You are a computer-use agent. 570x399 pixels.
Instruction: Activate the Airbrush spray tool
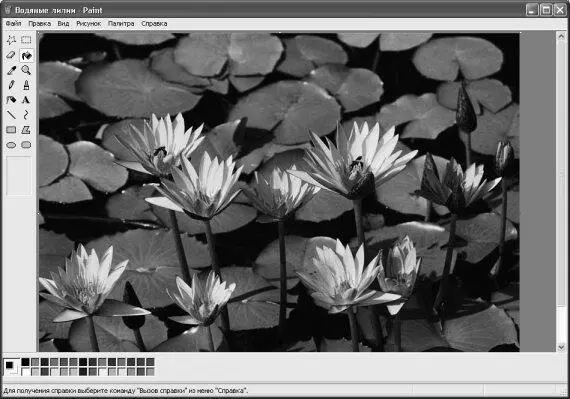tap(11, 100)
